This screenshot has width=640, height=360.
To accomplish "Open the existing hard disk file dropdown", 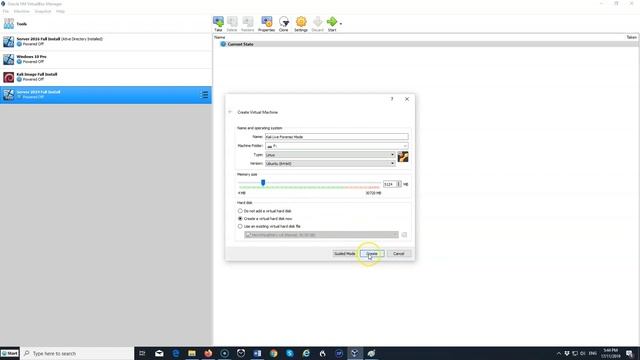I will 321,235.
